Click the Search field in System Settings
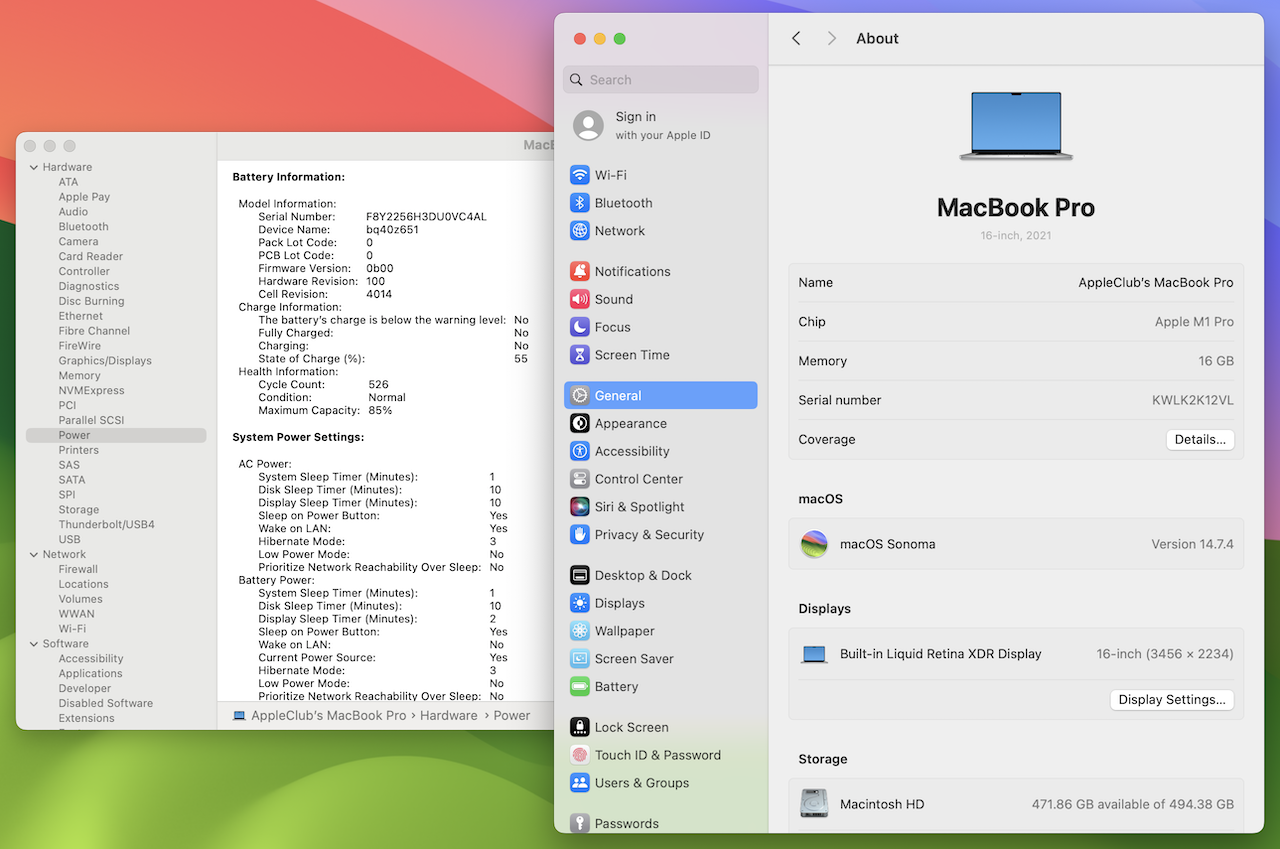This screenshot has height=849, width=1280. [x=661, y=80]
